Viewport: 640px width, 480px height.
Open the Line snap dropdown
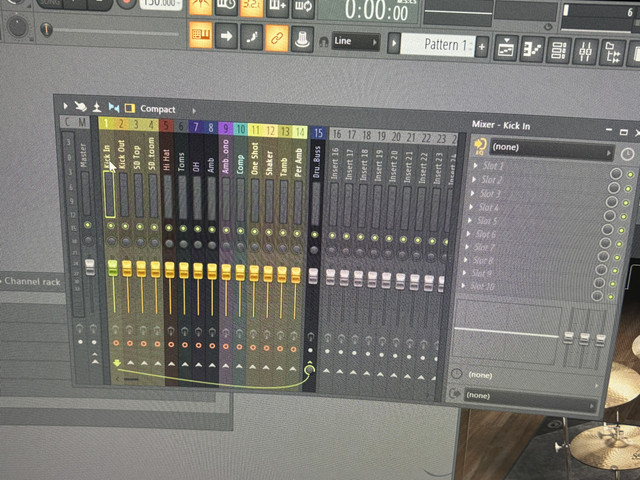click(x=356, y=42)
